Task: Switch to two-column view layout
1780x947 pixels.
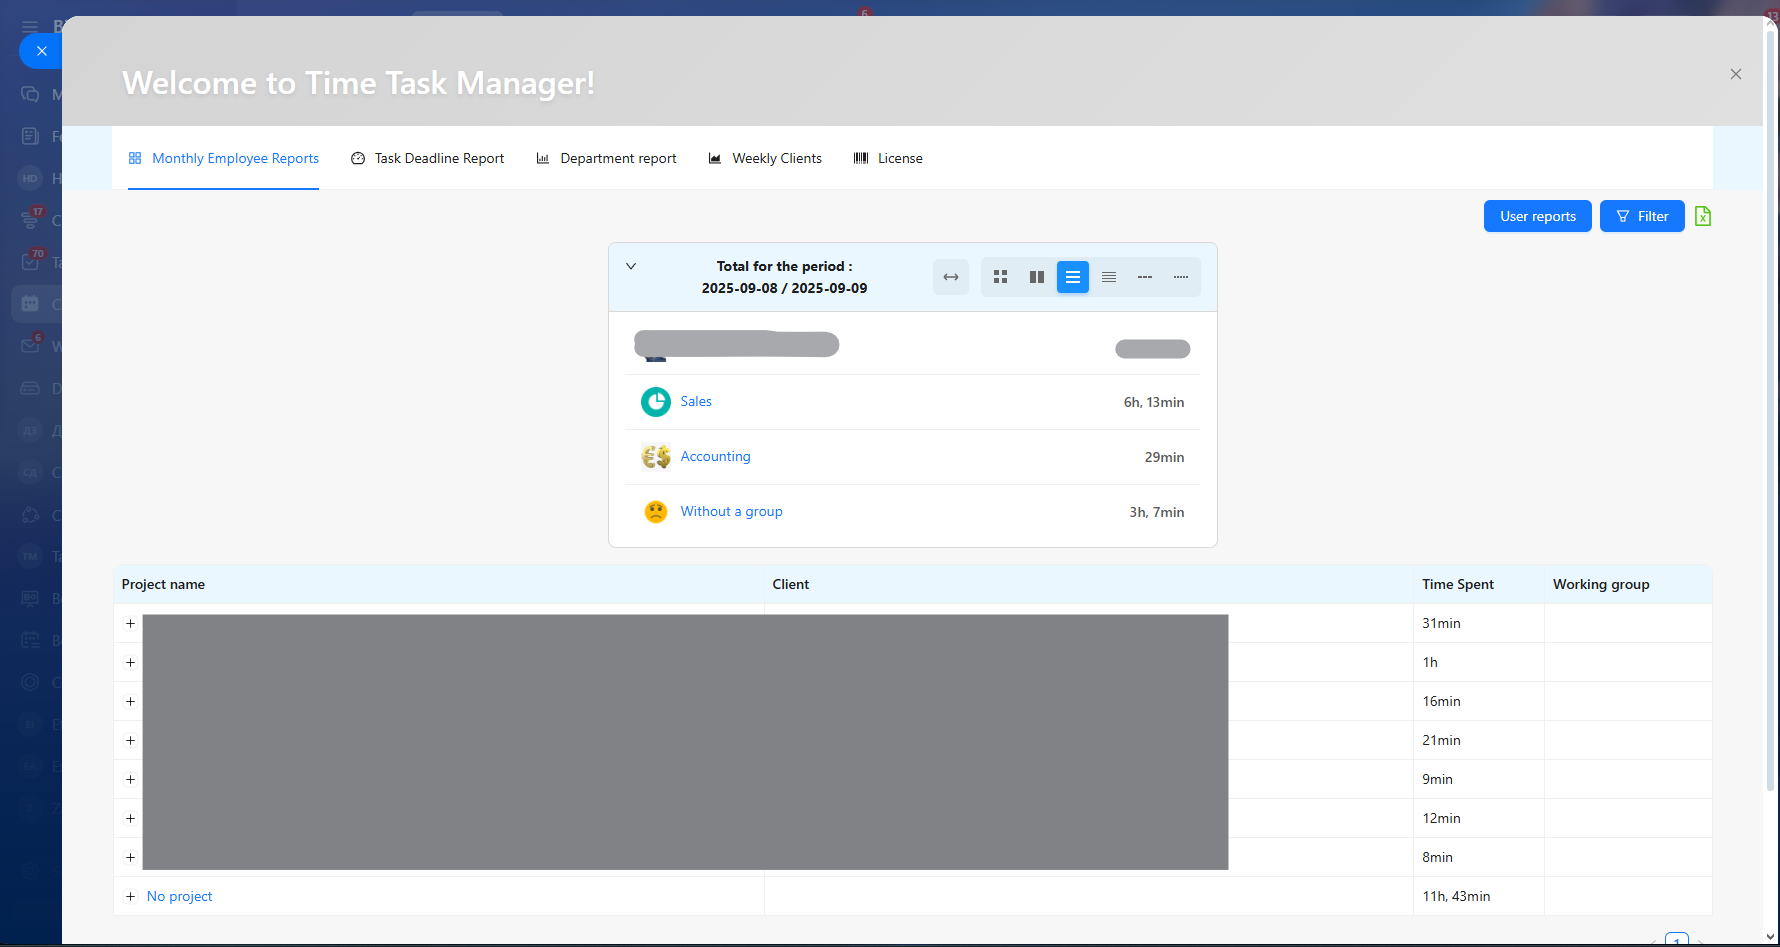Action: (1036, 277)
